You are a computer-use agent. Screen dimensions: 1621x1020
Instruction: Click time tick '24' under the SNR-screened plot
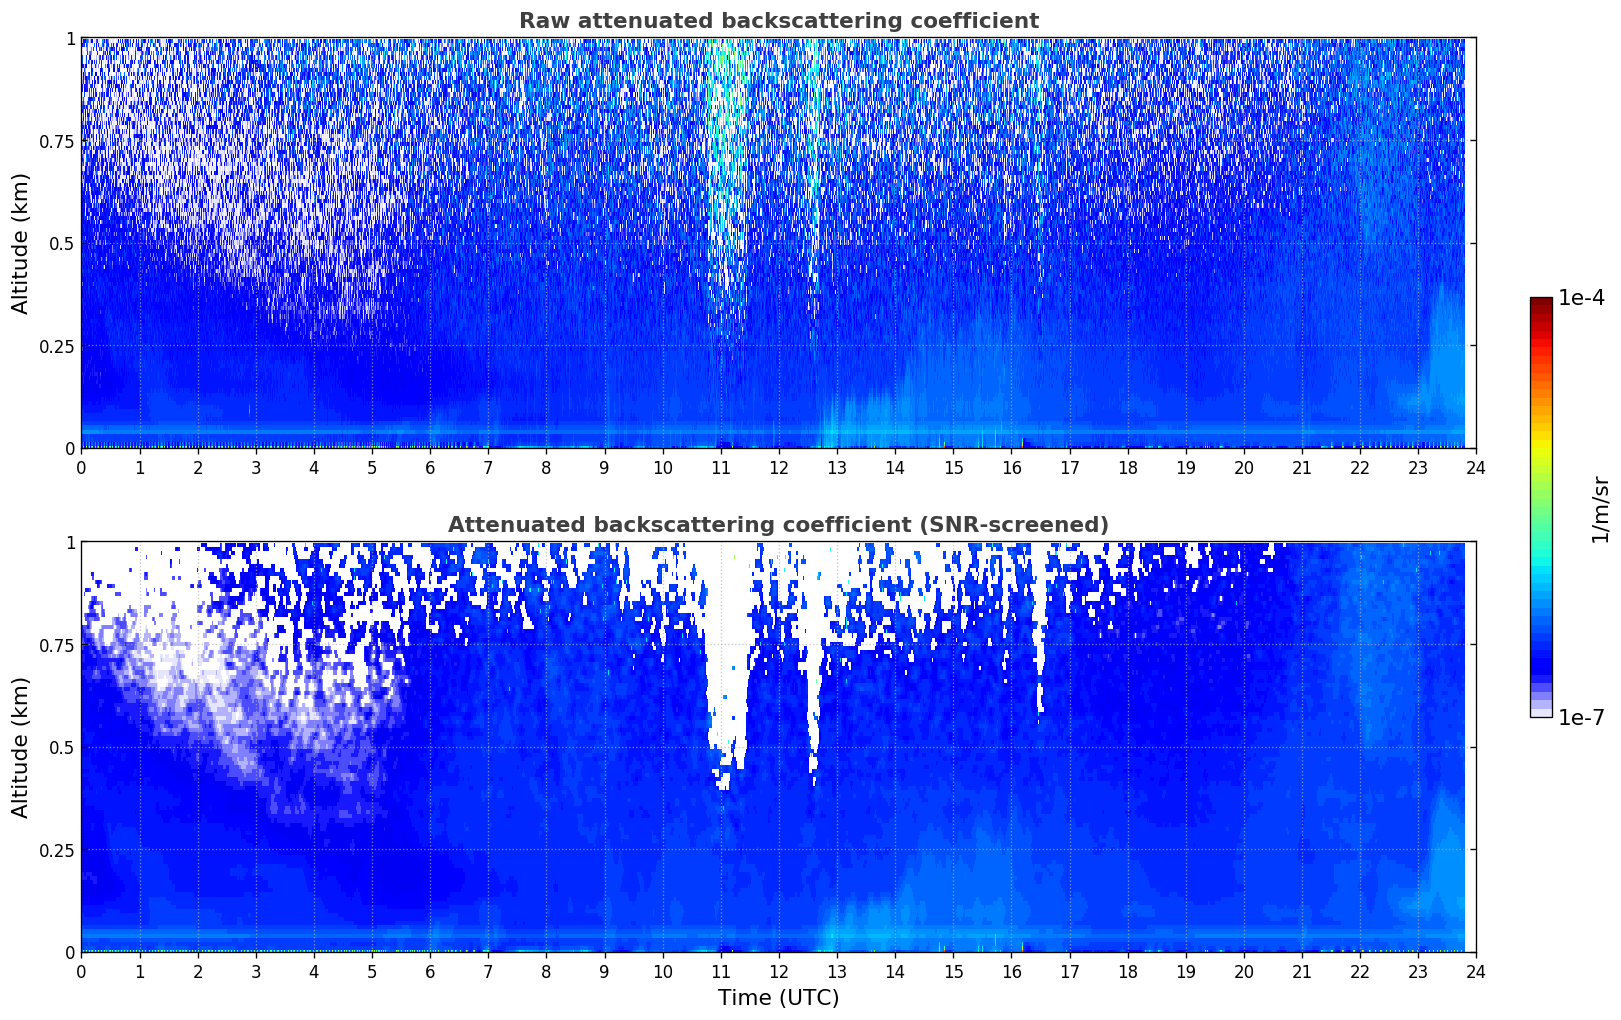click(1476, 971)
